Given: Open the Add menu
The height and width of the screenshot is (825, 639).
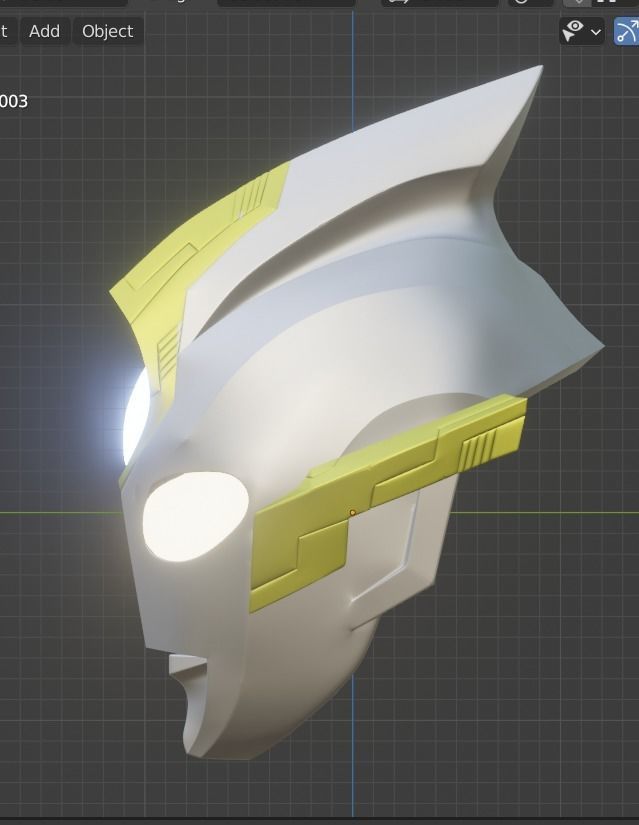Looking at the screenshot, I should [x=44, y=31].
